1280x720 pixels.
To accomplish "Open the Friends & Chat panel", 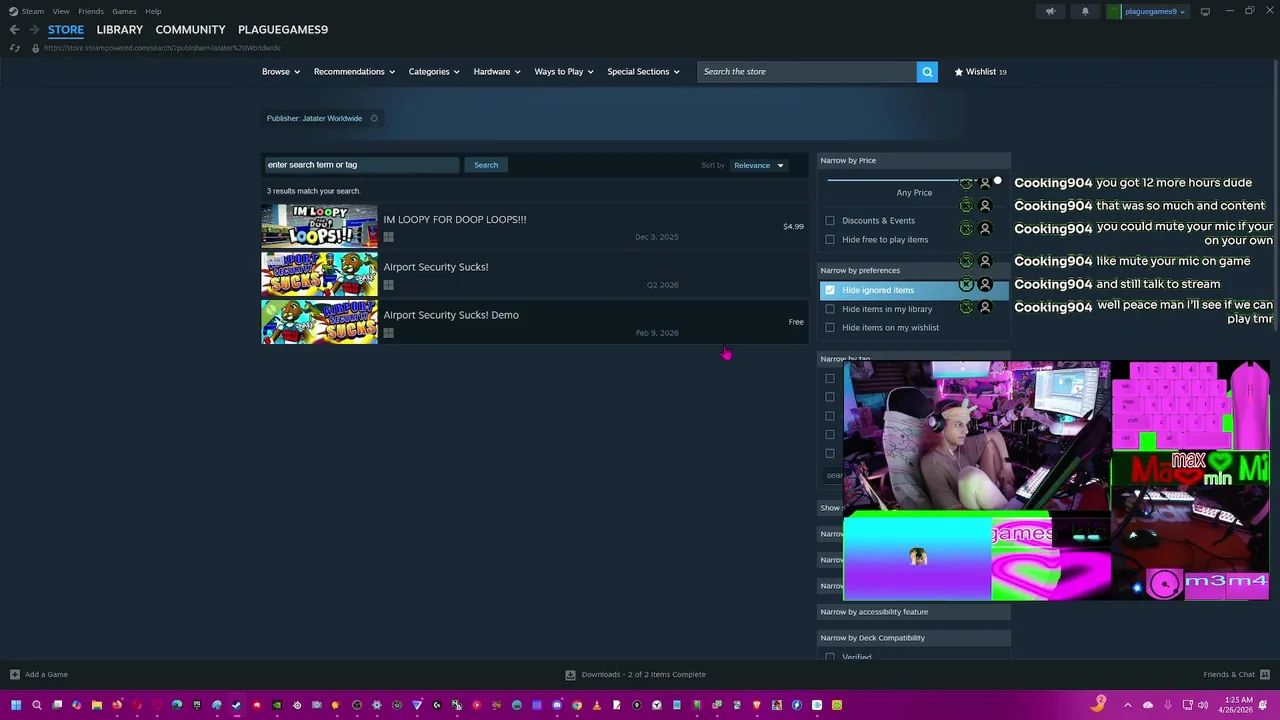I will click(x=1236, y=674).
